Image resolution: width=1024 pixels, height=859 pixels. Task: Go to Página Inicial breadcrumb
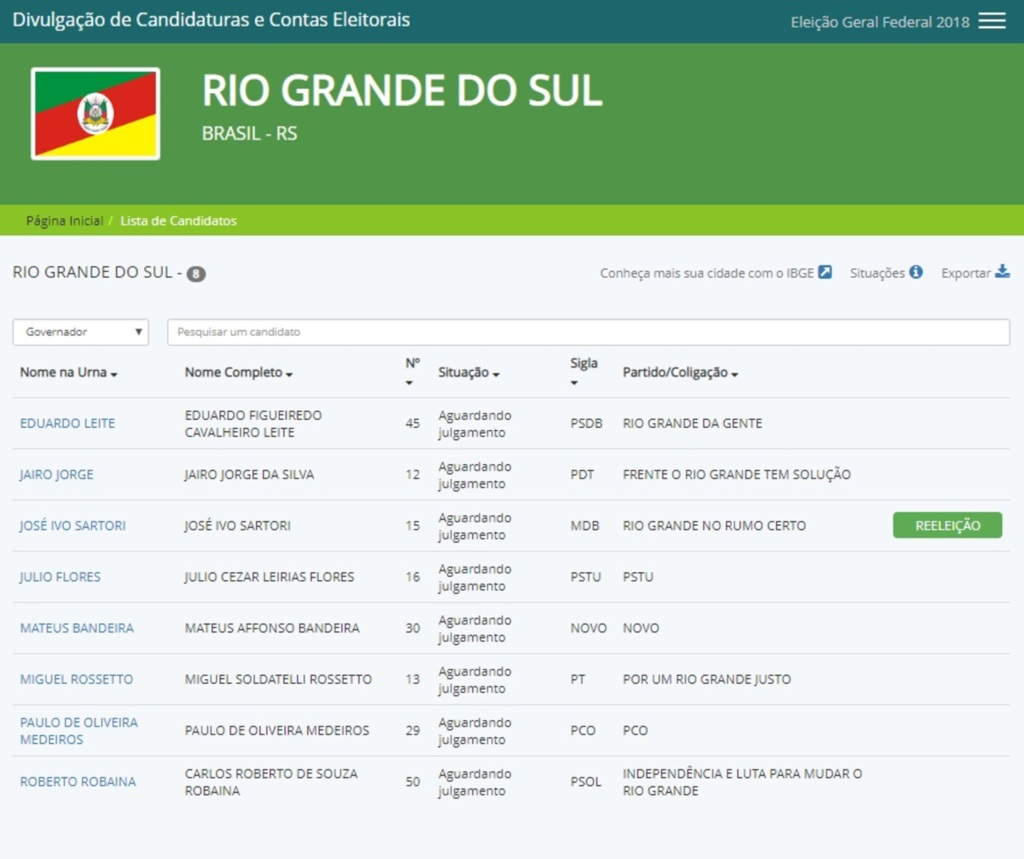tap(64, 221)
